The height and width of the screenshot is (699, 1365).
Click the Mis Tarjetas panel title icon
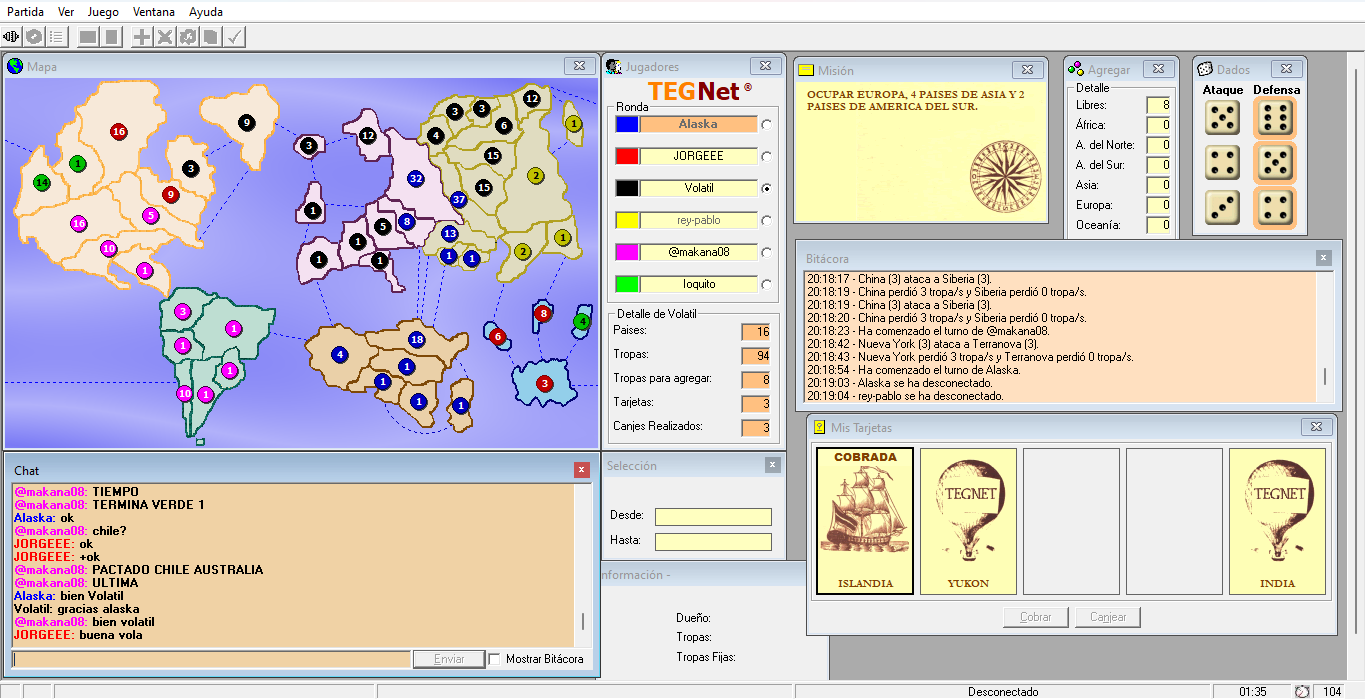pyautogui.click(x=819, y=427)
